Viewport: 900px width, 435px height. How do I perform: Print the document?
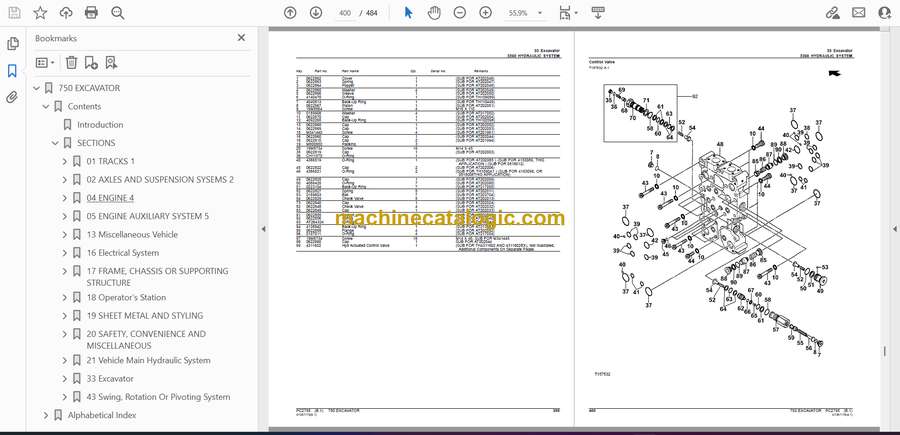[x=91, y=13]
